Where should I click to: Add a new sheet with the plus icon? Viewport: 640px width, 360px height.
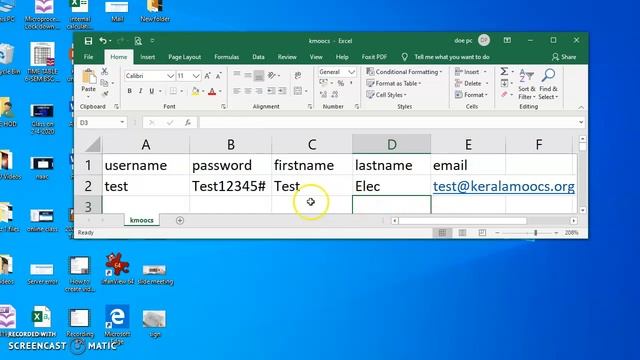180,220
